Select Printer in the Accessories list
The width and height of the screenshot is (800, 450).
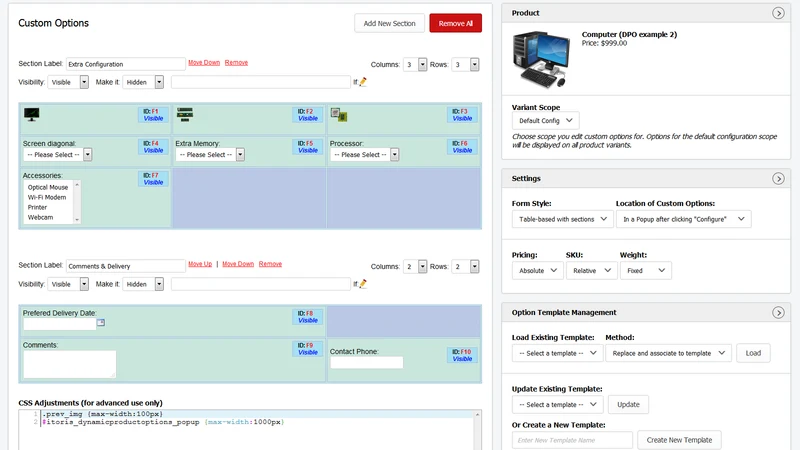click(37, 207)
